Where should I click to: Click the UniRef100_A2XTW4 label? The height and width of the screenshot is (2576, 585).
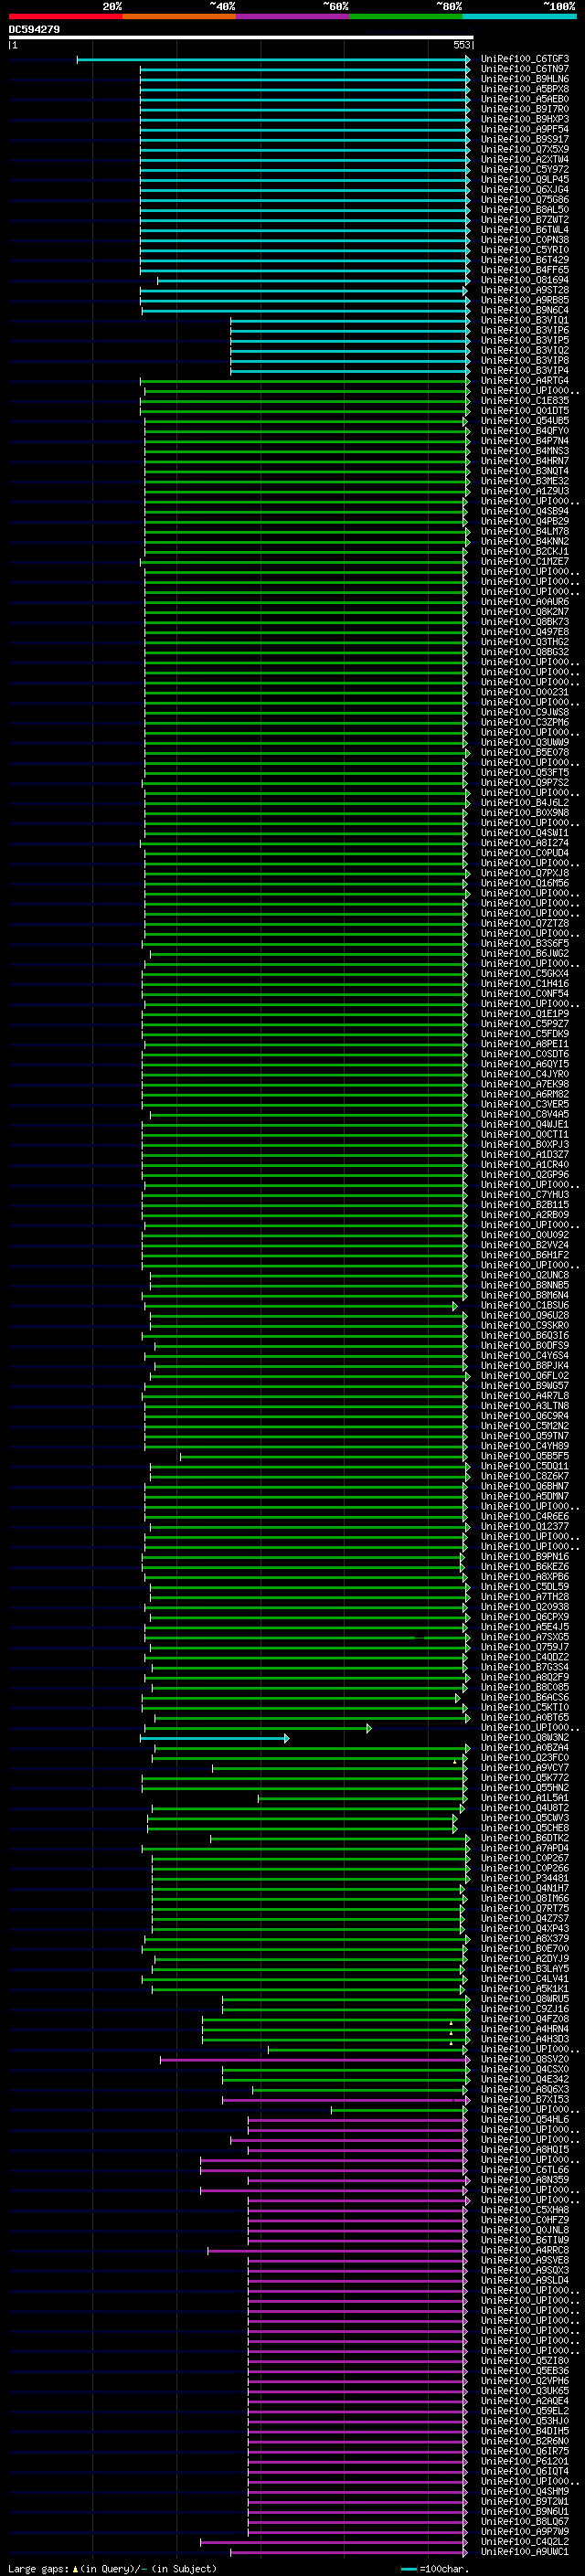point(524,159)
